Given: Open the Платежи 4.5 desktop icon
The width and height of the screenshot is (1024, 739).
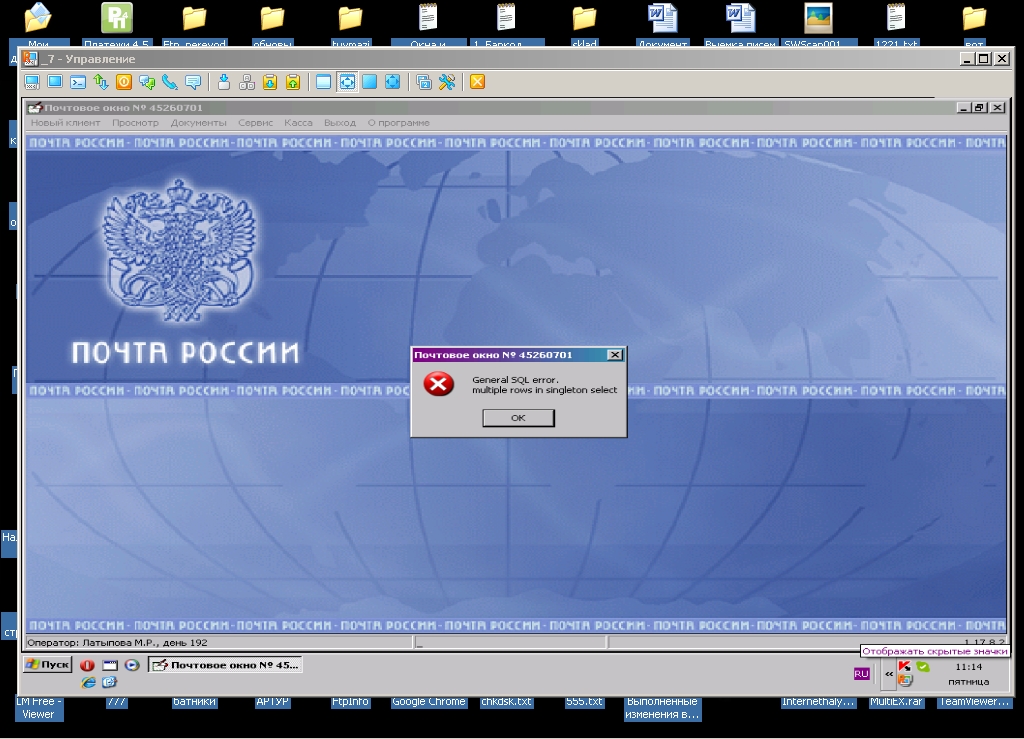Looking at the screenshot, I should (x=116, y=25).
